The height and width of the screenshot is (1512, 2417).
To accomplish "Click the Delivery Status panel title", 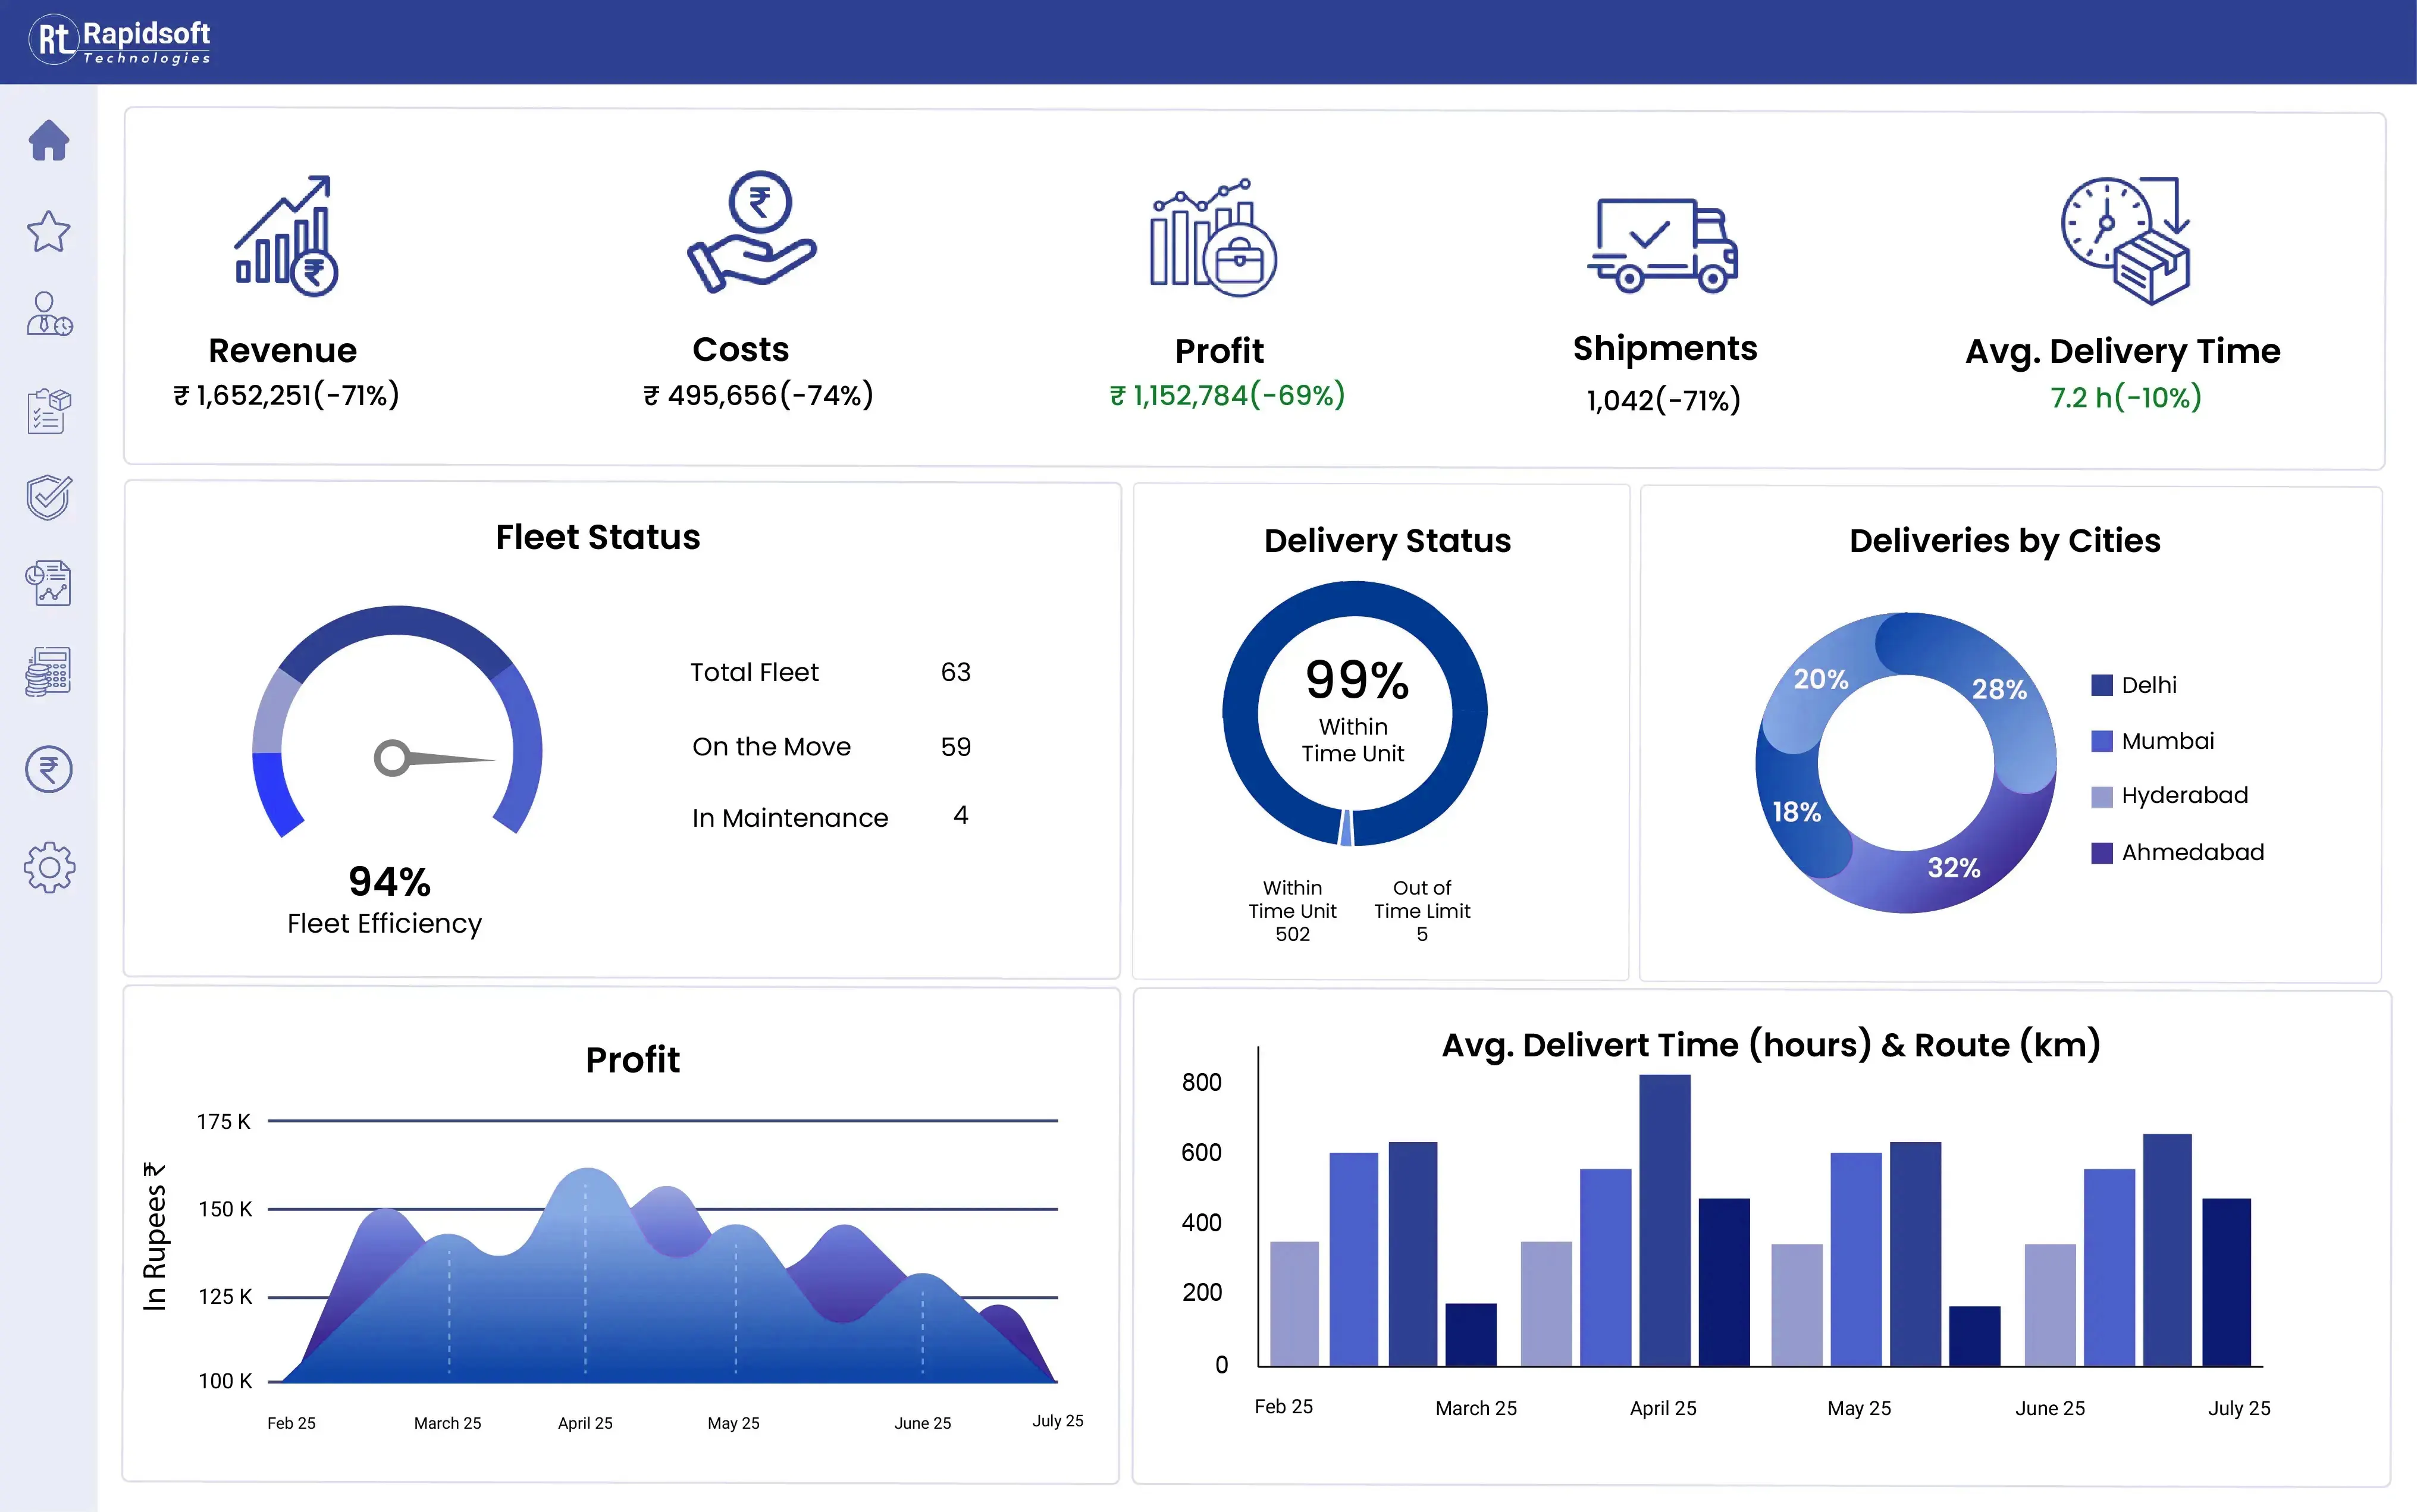I will click(1387, 541).
